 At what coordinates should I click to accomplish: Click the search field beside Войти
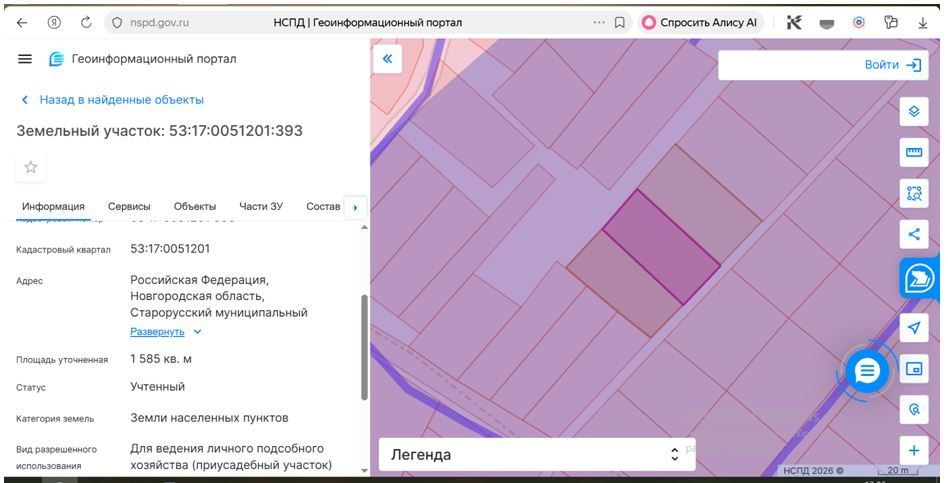tap(789, 65)
